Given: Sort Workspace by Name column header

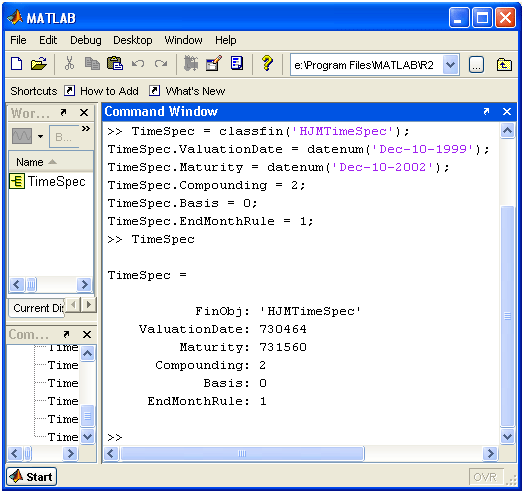Looking at the screenshot, I should coord(50,162).
